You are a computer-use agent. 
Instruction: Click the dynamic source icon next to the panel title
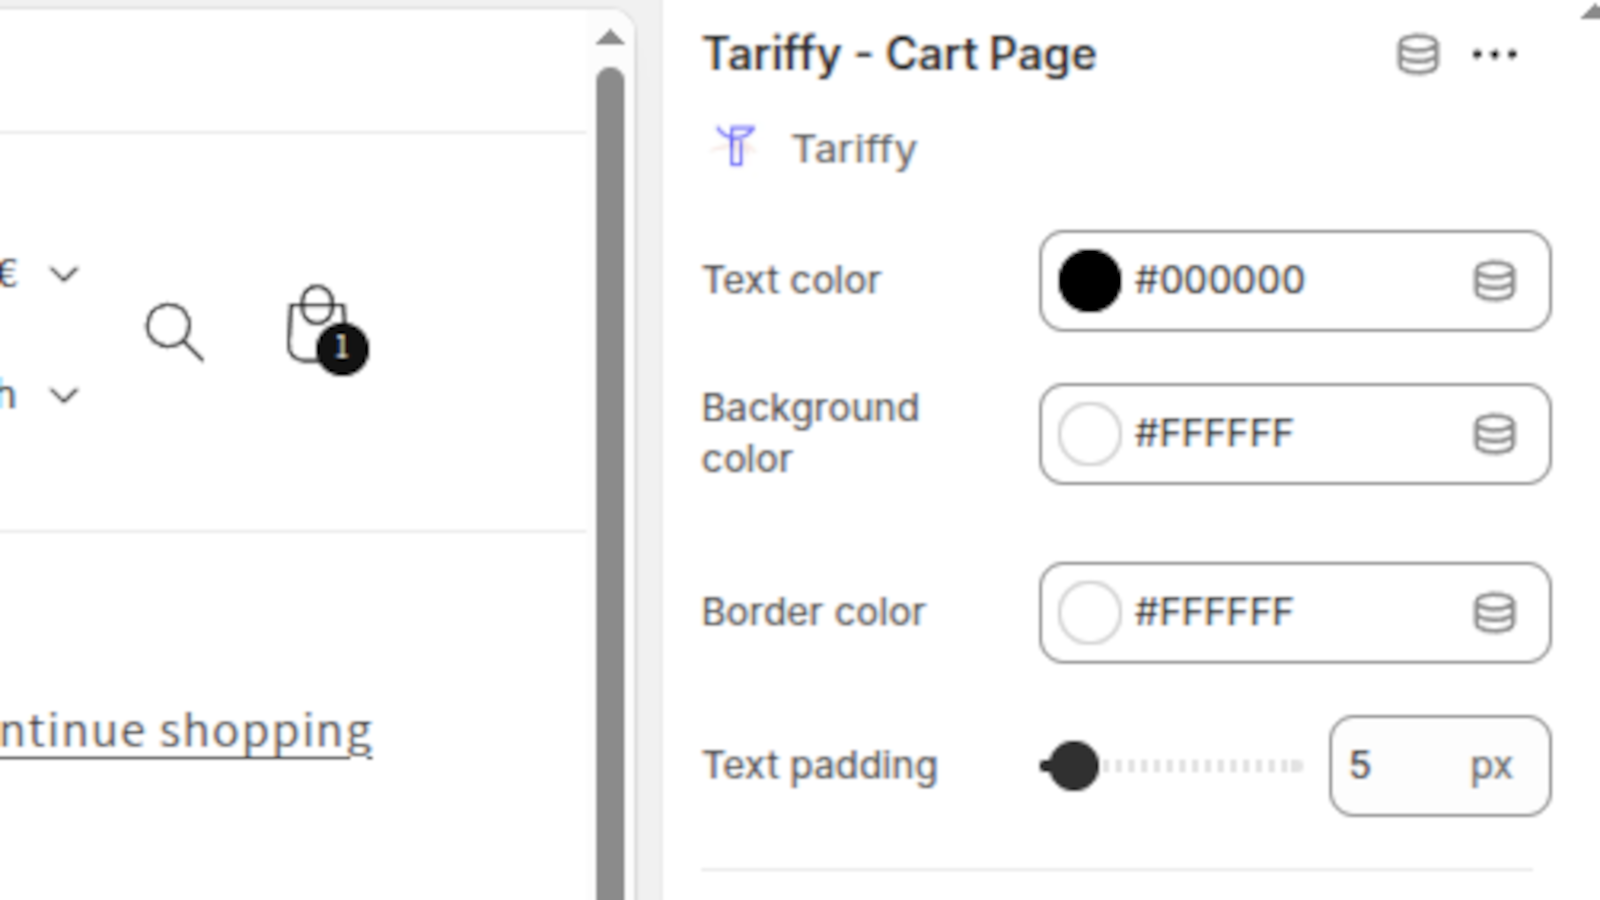[x=1416, y=55]
